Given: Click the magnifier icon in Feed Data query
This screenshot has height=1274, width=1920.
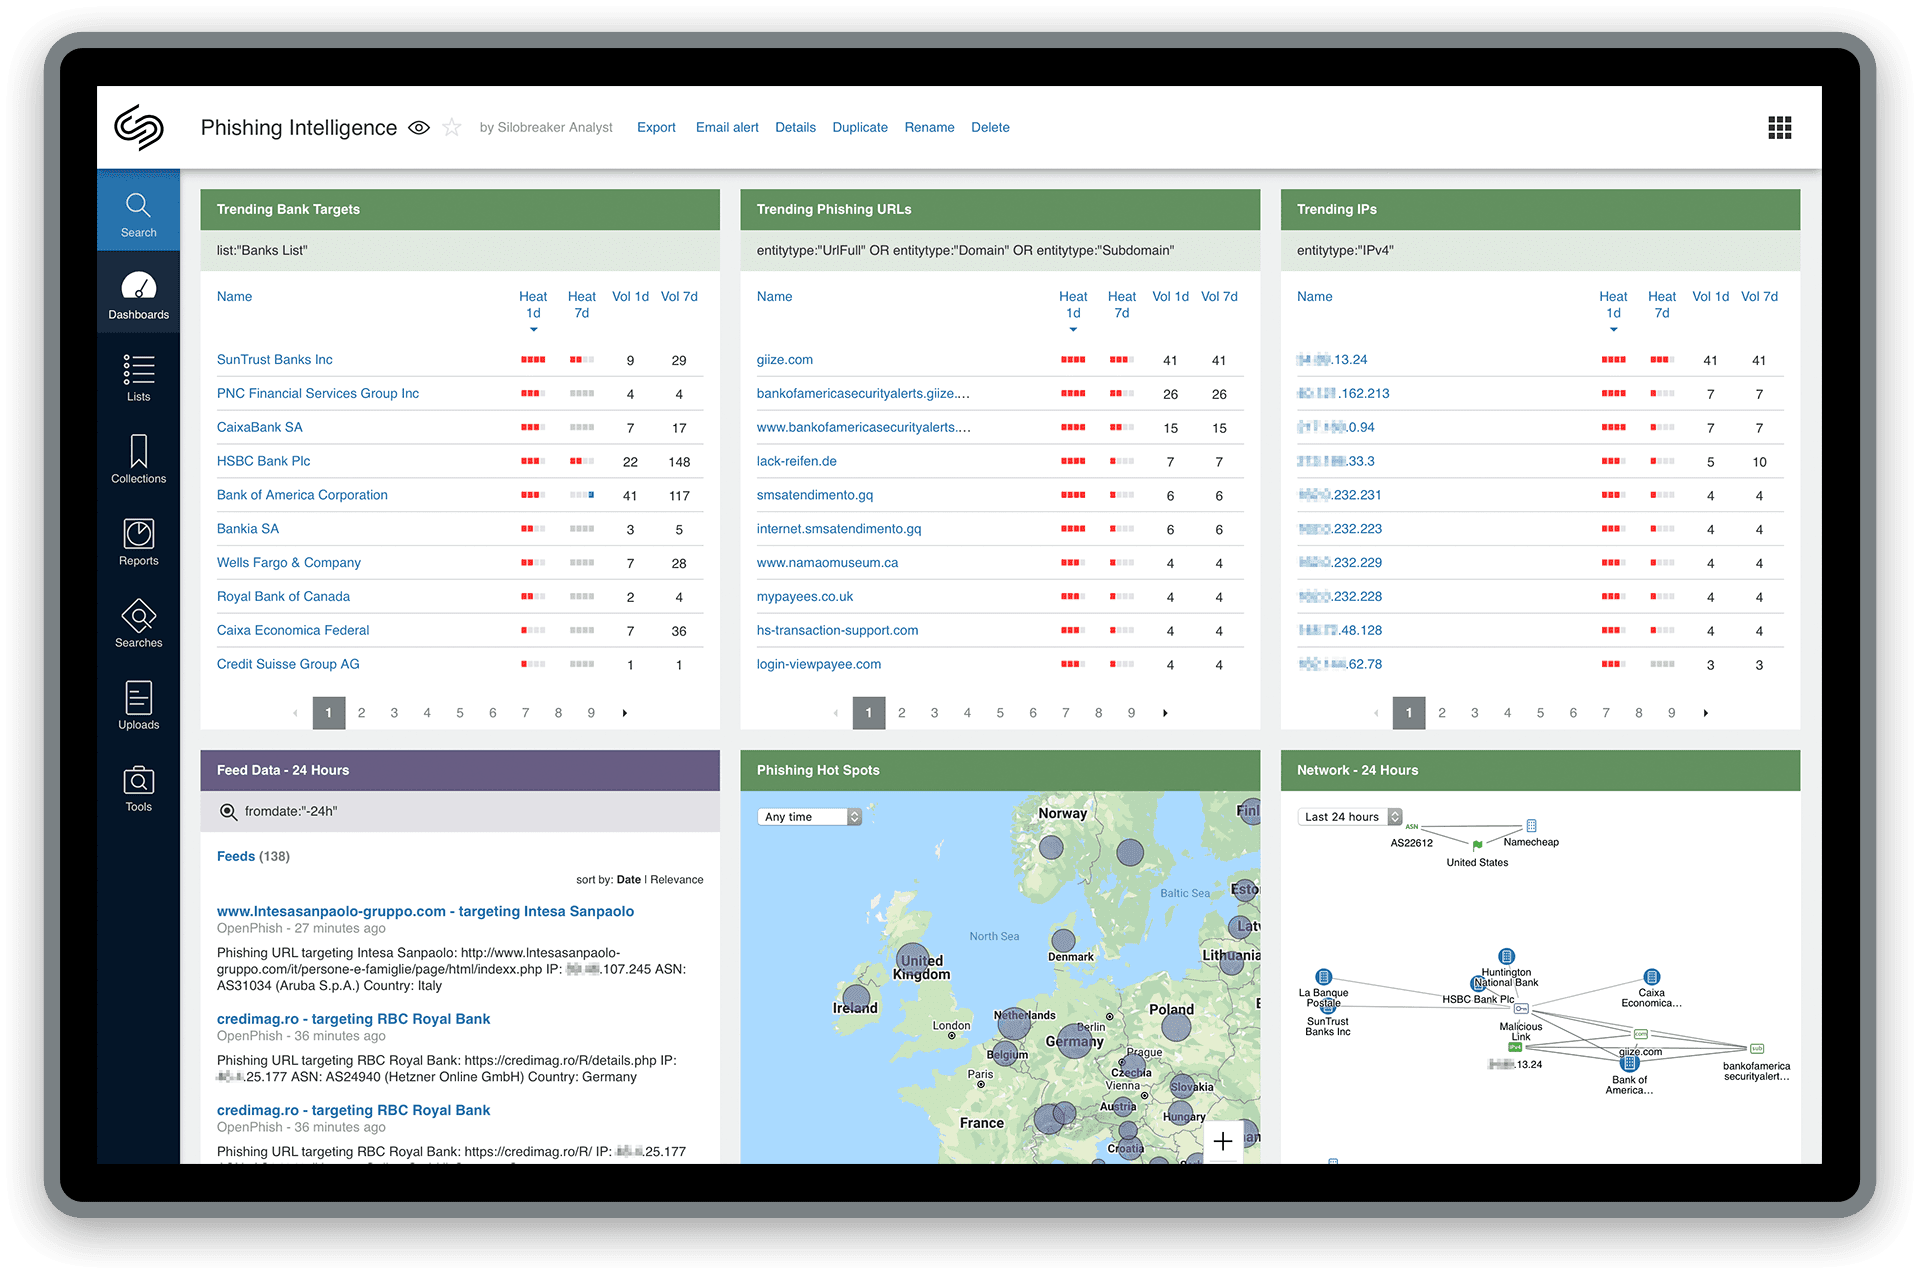Looking at the screenshot, I should click(228, 811).
